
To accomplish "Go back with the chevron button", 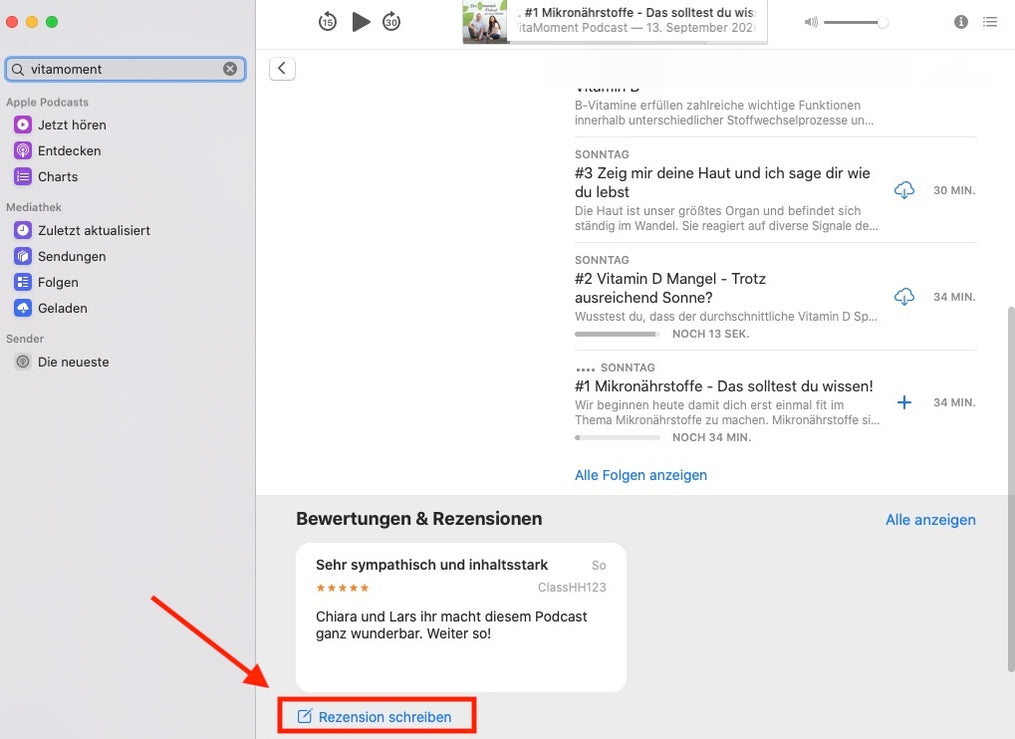I will [282, 68].
